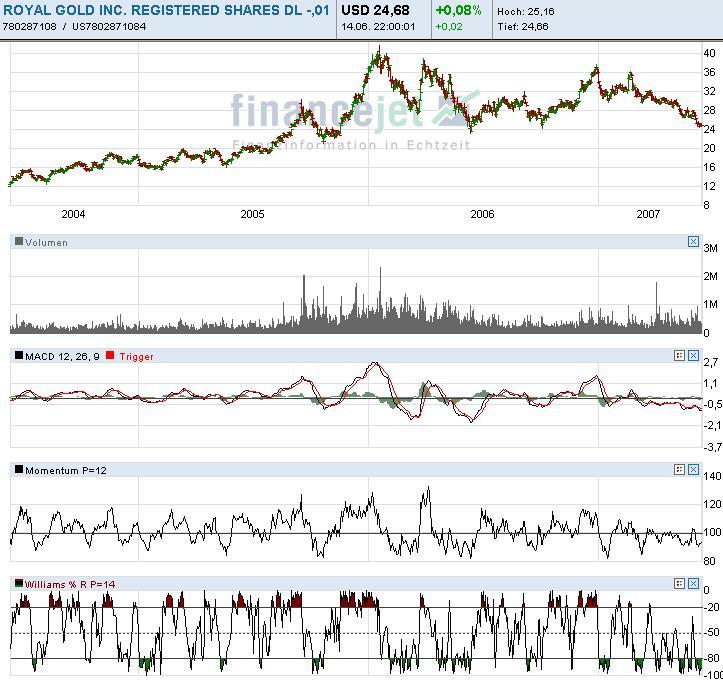
Task: Click the 2007 label on time axis
Action: click(648, 214)
